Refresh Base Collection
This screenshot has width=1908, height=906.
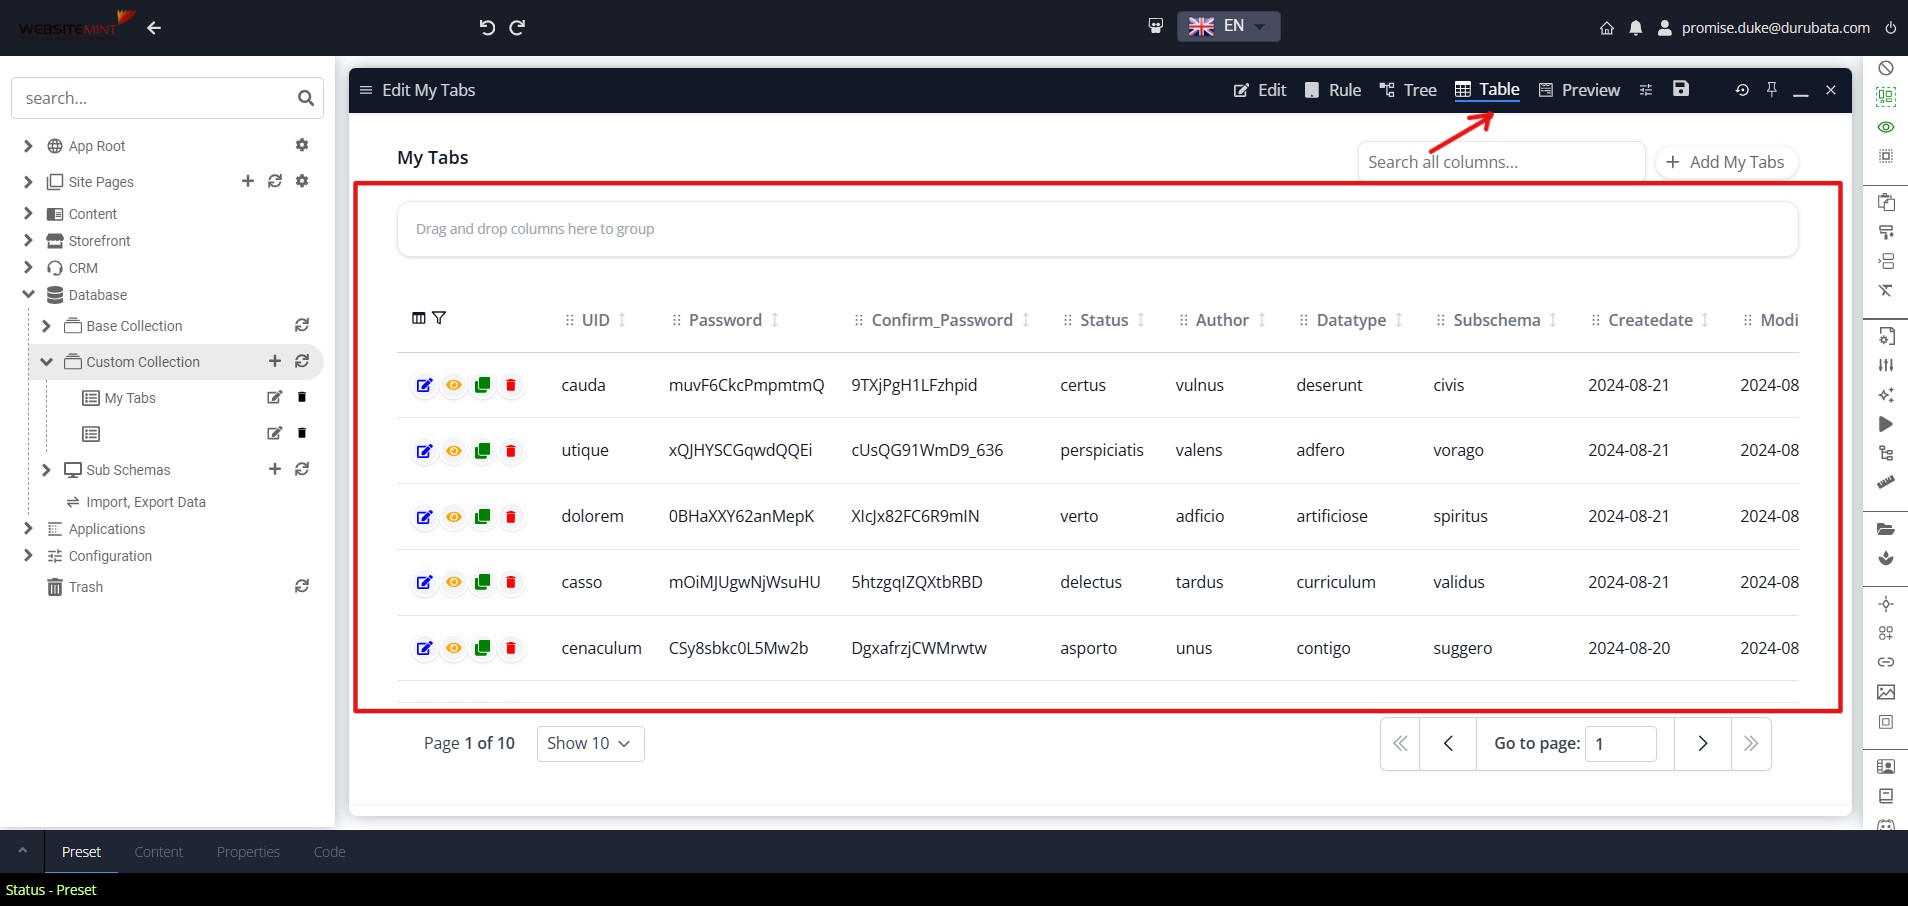[302, 325]
